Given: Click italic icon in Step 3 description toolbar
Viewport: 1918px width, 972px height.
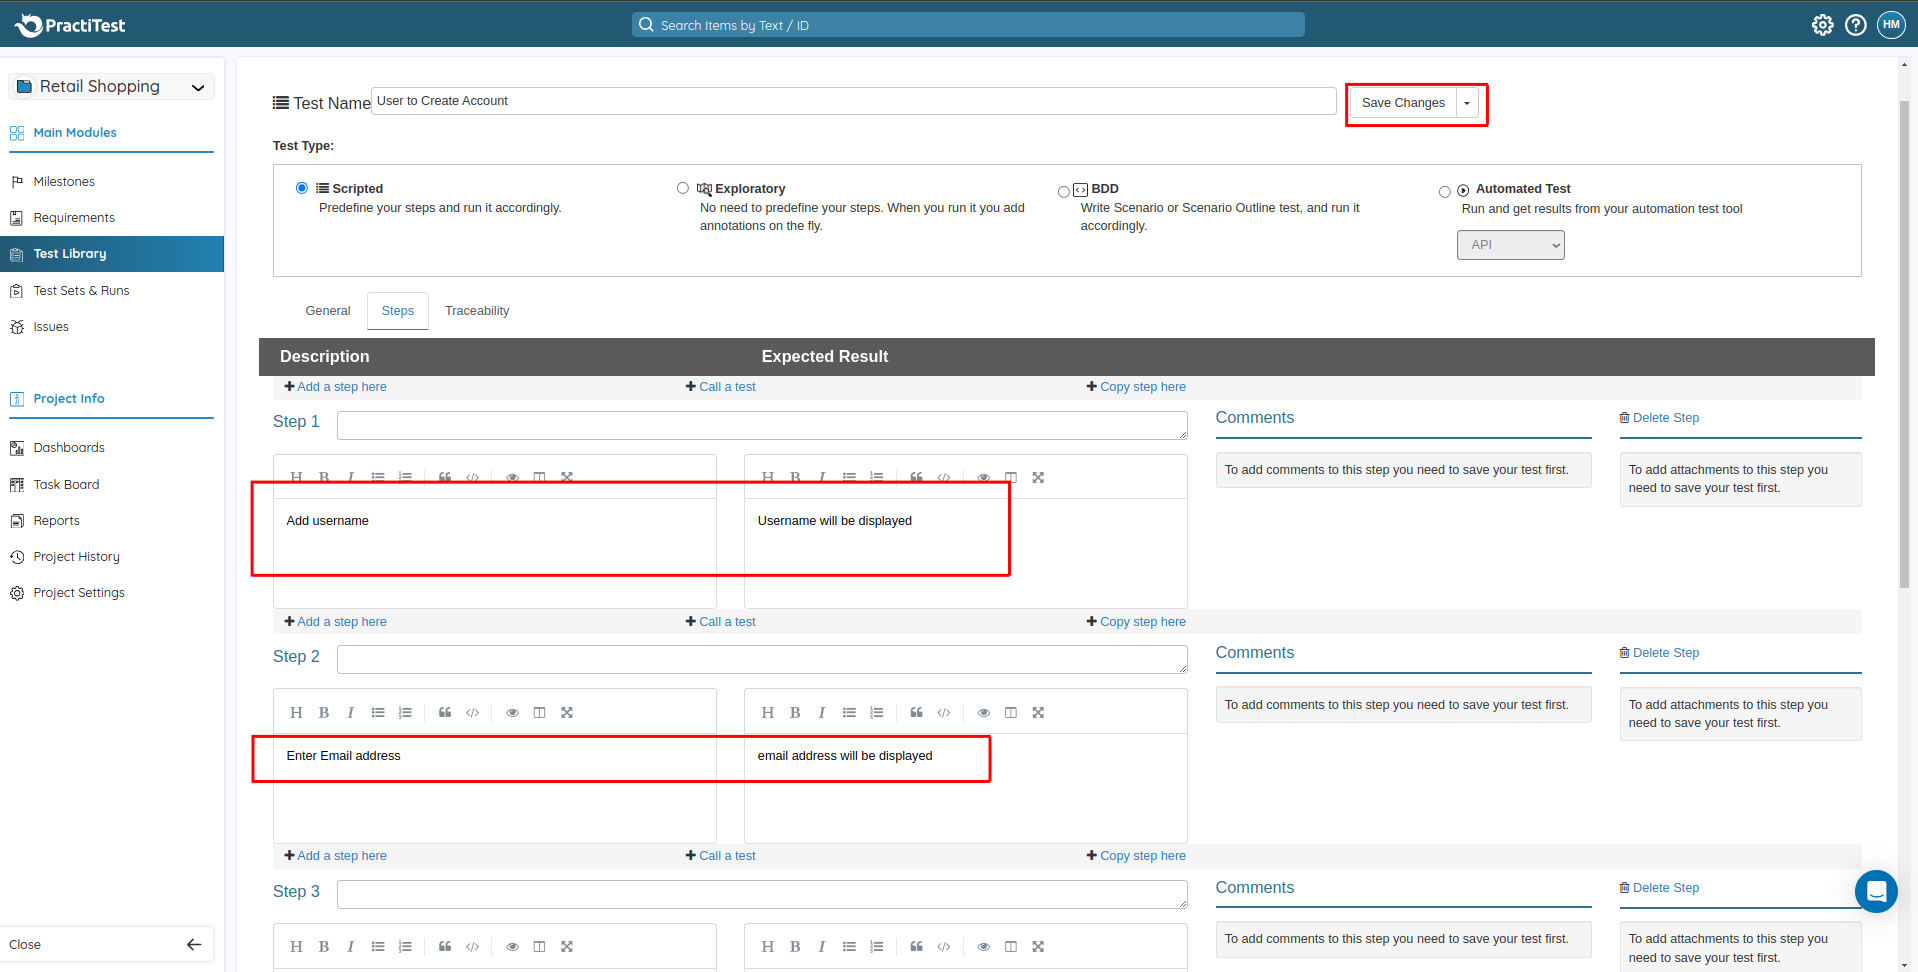Looking at the screenshot, I should coord(350,947).
